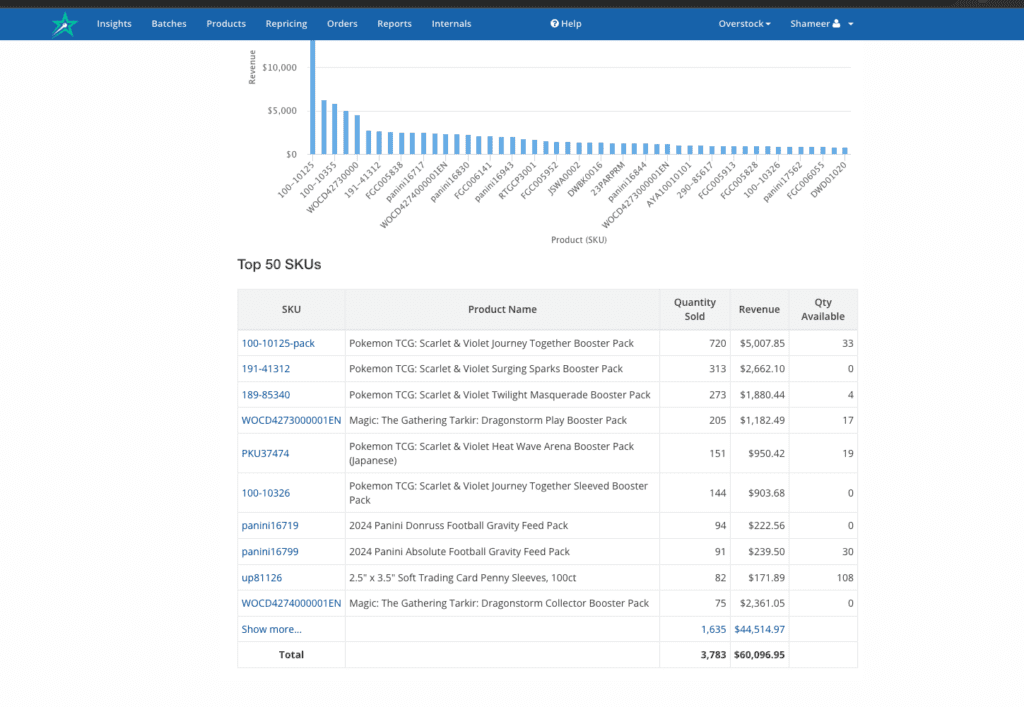Click the $1,182.49 revenue cell
Screen dimensions: 1024x707
tap(762, 420)
